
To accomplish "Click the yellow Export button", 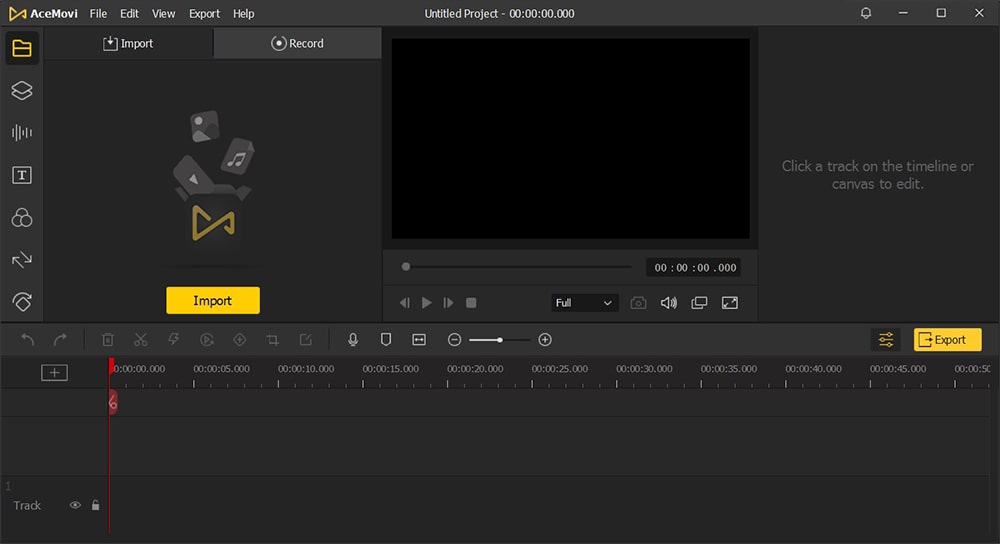I will point(947,340).
